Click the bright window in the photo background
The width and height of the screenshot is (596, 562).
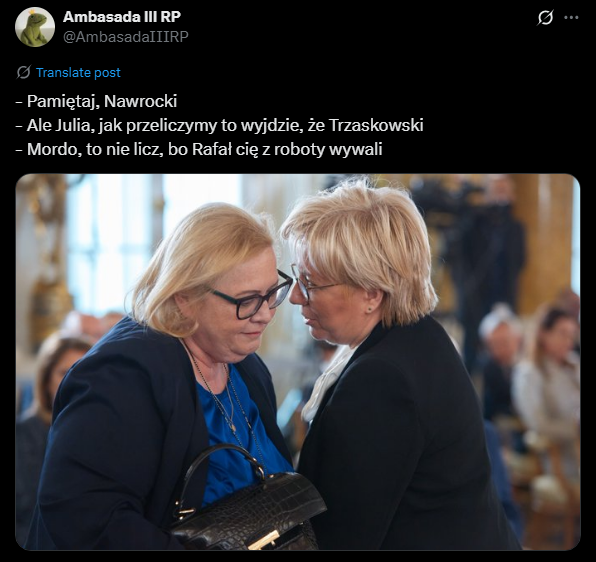tap(110, 243)
